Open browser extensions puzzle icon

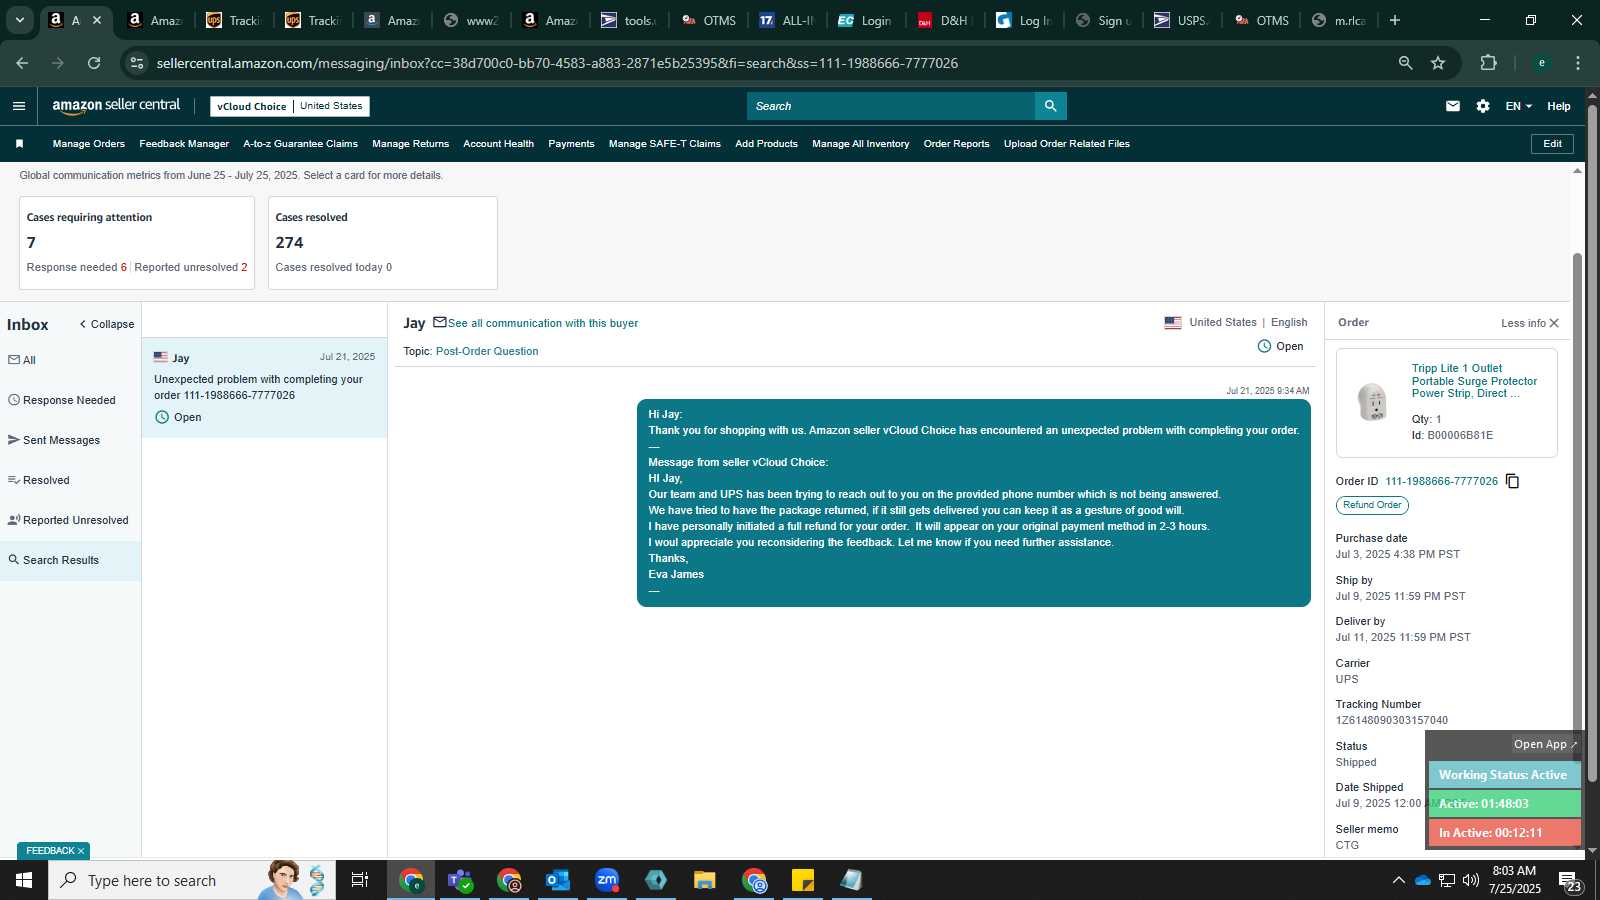pos(1488,63)
